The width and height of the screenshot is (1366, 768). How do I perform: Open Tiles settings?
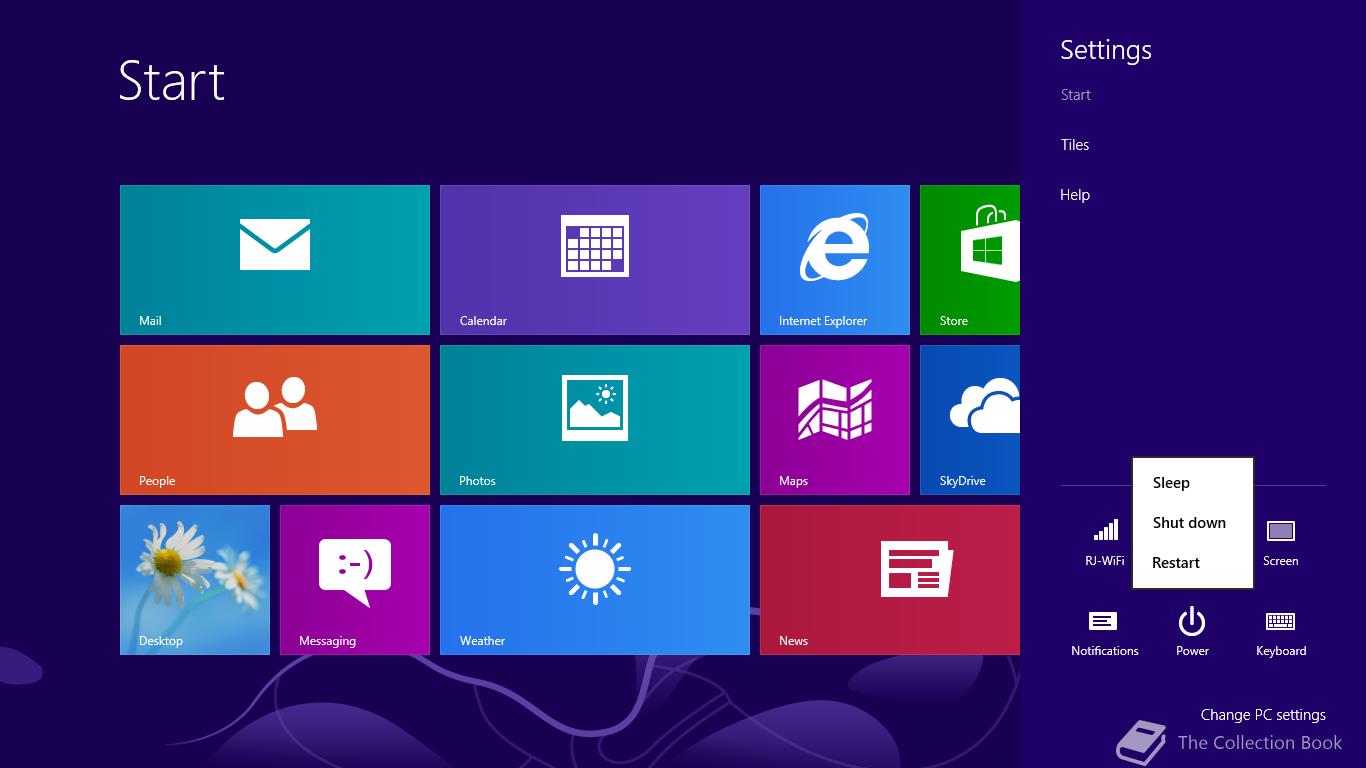(x=1075, y=145)
